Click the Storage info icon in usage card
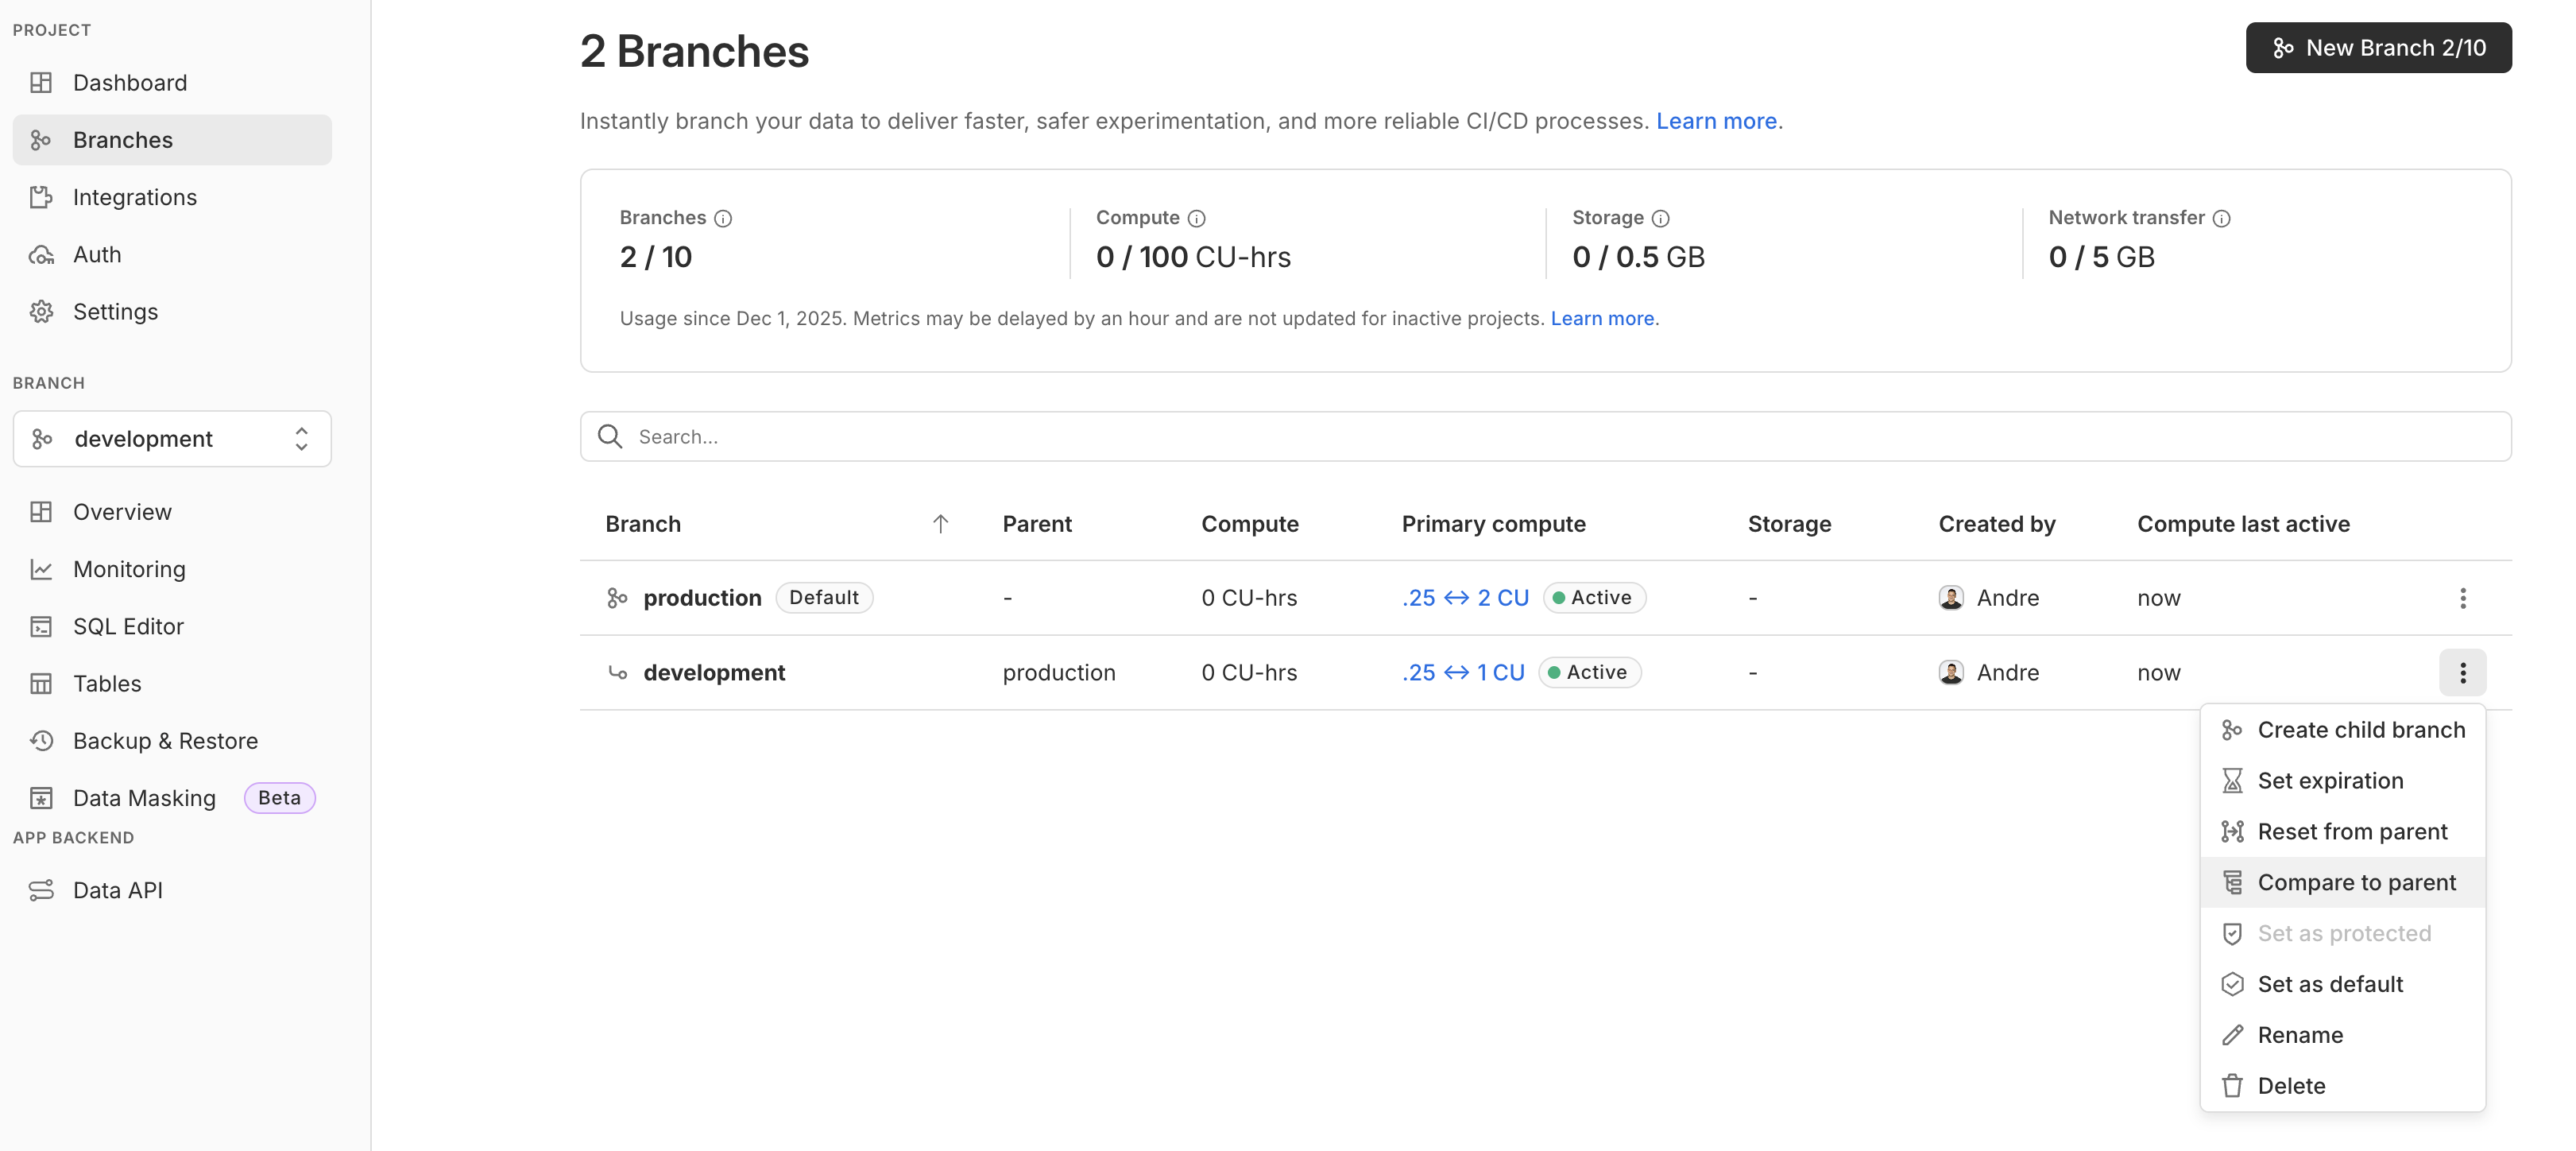 (1660, 218)
